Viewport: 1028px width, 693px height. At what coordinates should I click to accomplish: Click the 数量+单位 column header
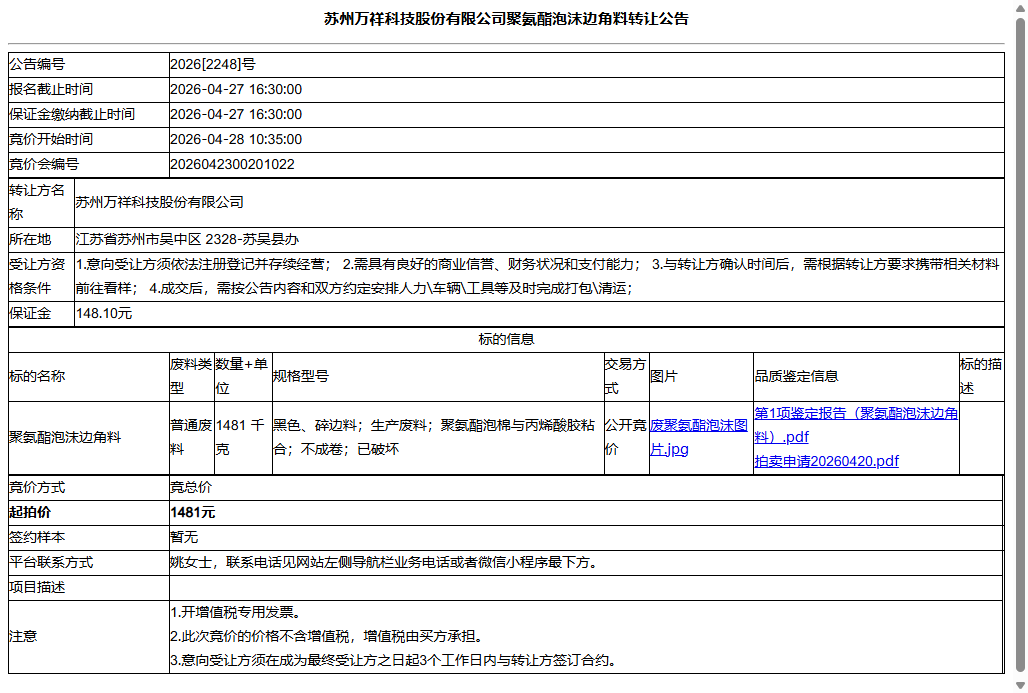click(x=243, y=376)
